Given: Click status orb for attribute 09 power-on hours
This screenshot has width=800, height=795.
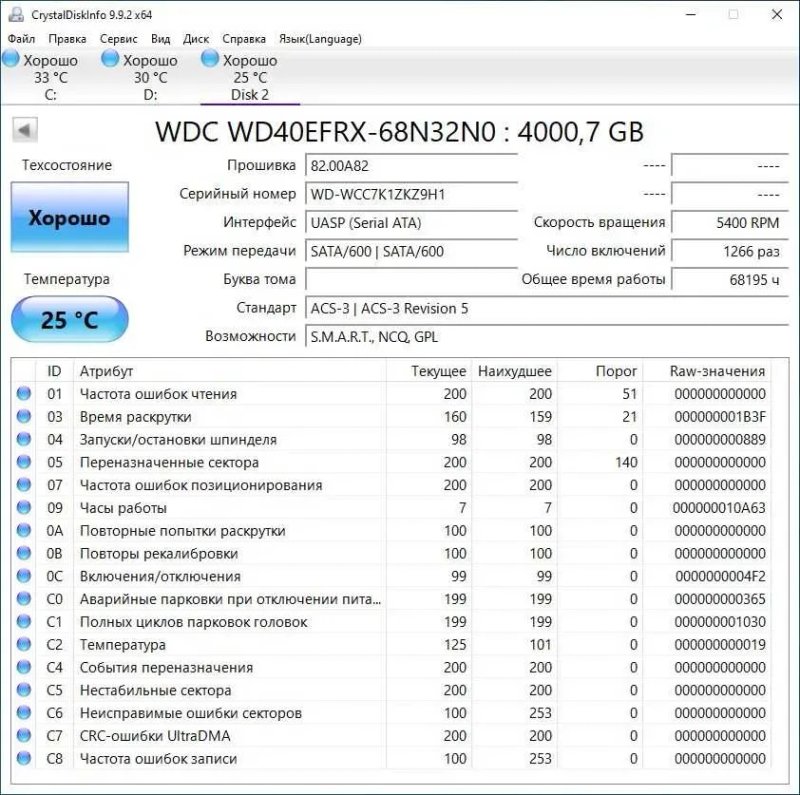Looking at the screenshot, I should pos(24,507).
